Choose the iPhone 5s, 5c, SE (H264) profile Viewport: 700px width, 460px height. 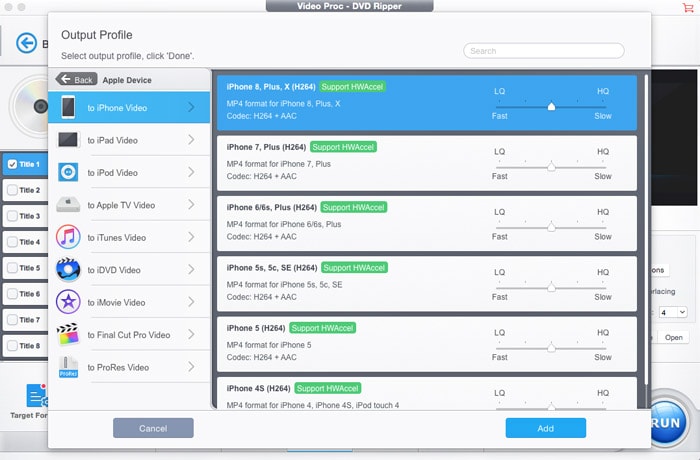427,284
